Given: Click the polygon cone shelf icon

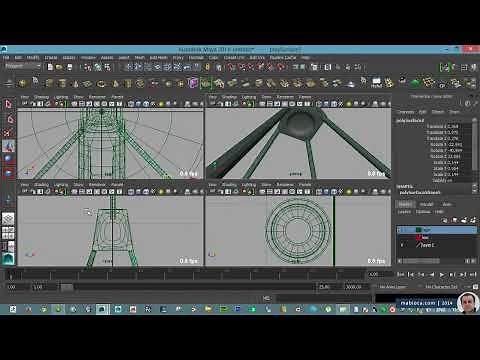Looking at the screenshot, I should (x=76, y=83).
